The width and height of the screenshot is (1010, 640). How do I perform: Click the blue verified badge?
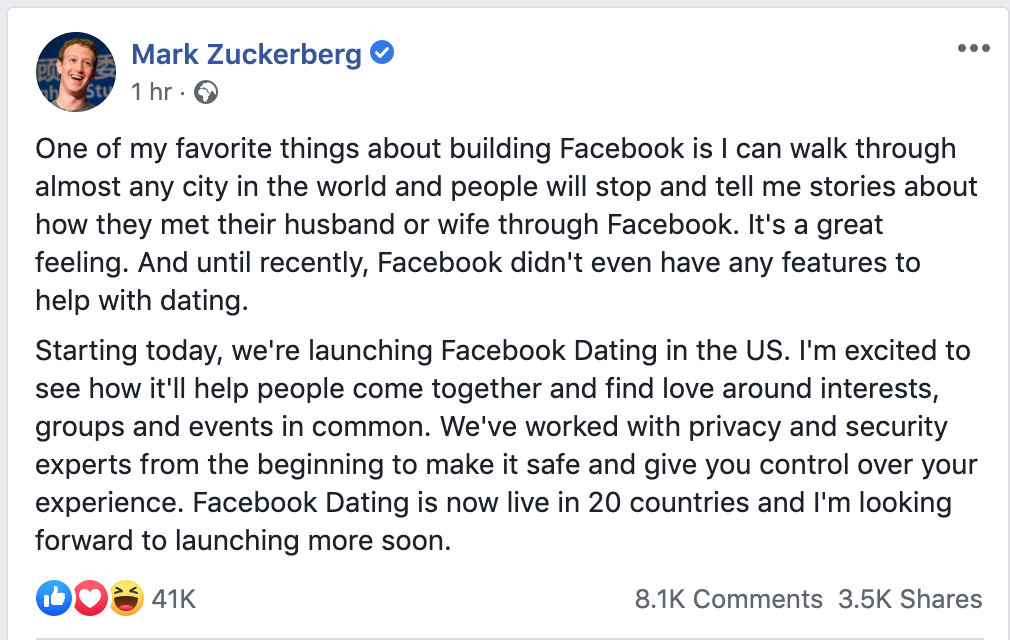pos(382,53)
